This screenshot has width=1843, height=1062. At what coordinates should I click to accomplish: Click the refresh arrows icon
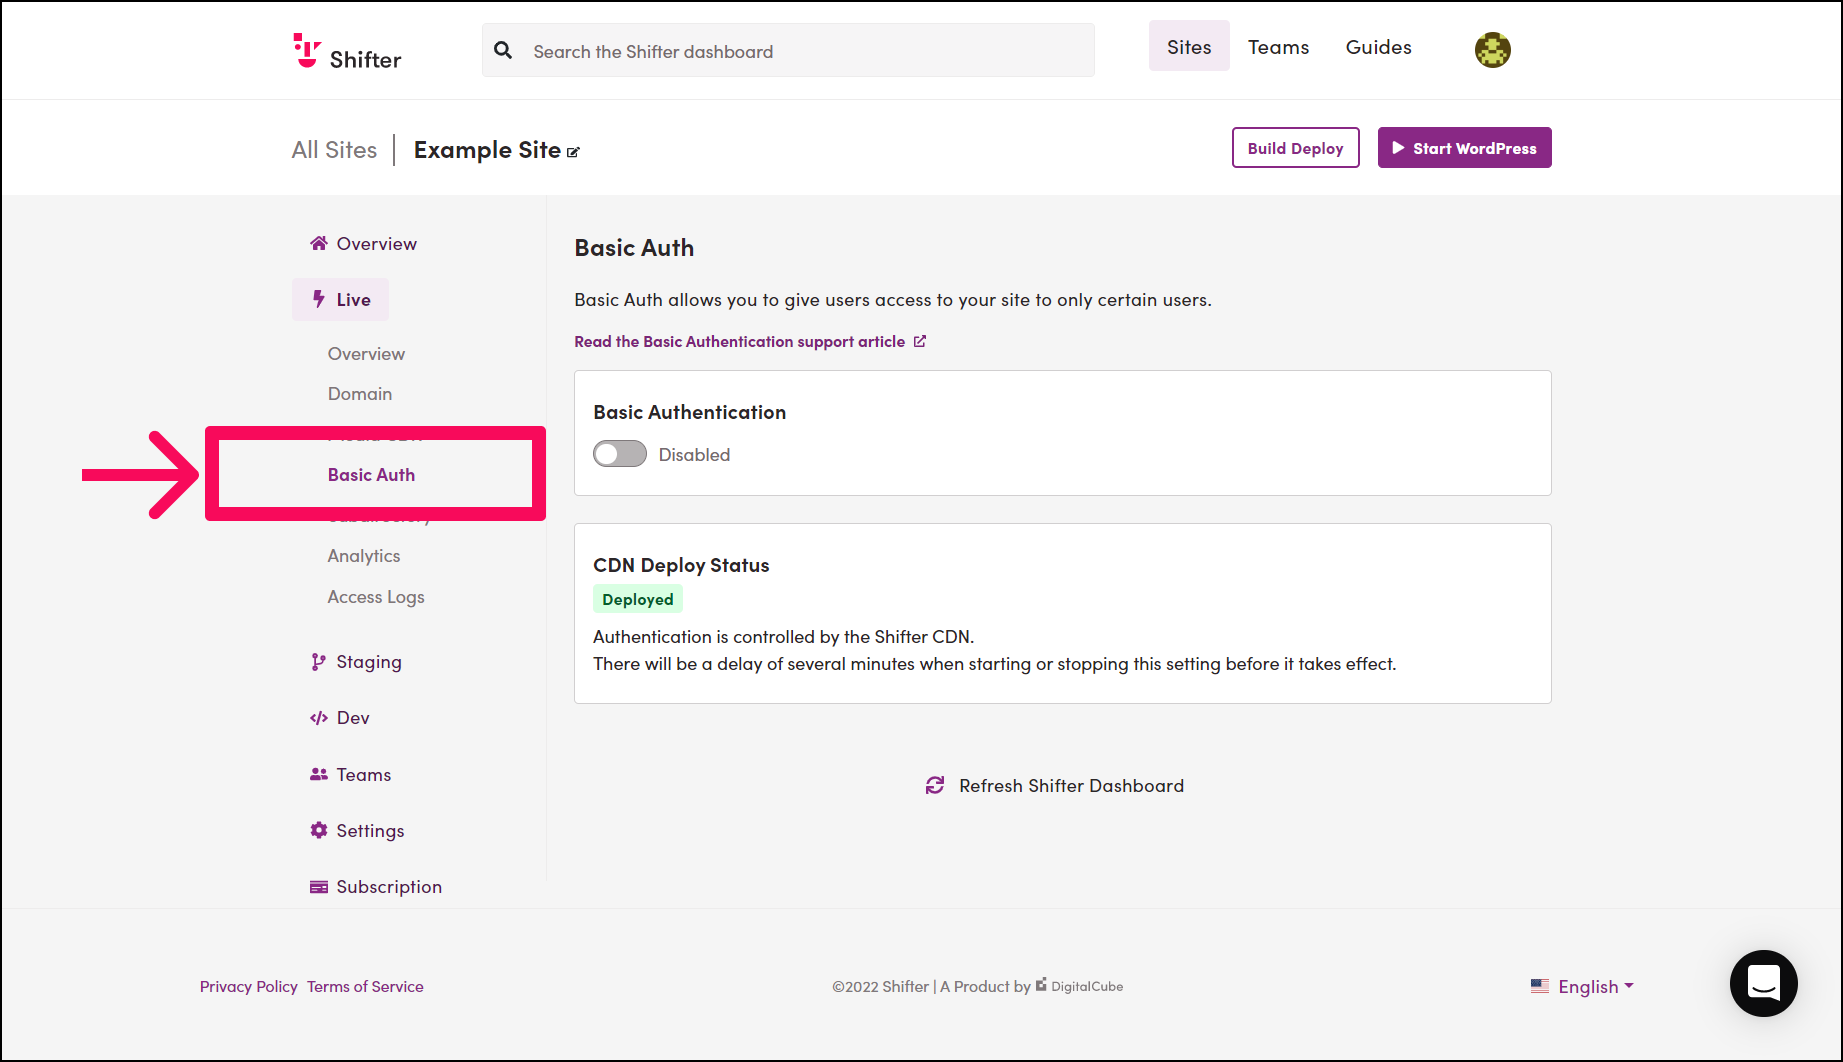[x=935, y=786]
